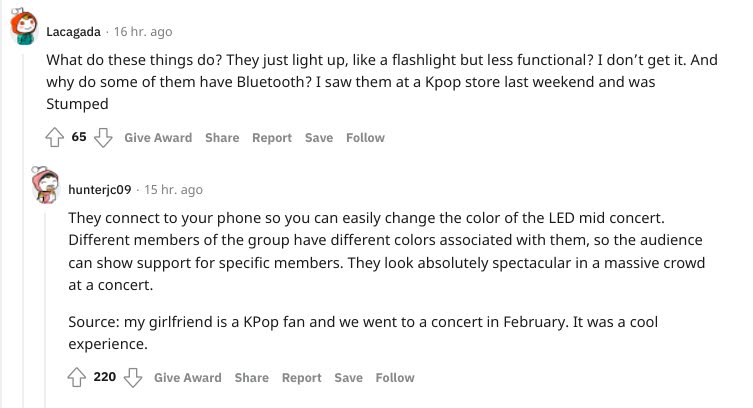
Task: Report hunterjc09's reply
Action: (x=302, y=378)
